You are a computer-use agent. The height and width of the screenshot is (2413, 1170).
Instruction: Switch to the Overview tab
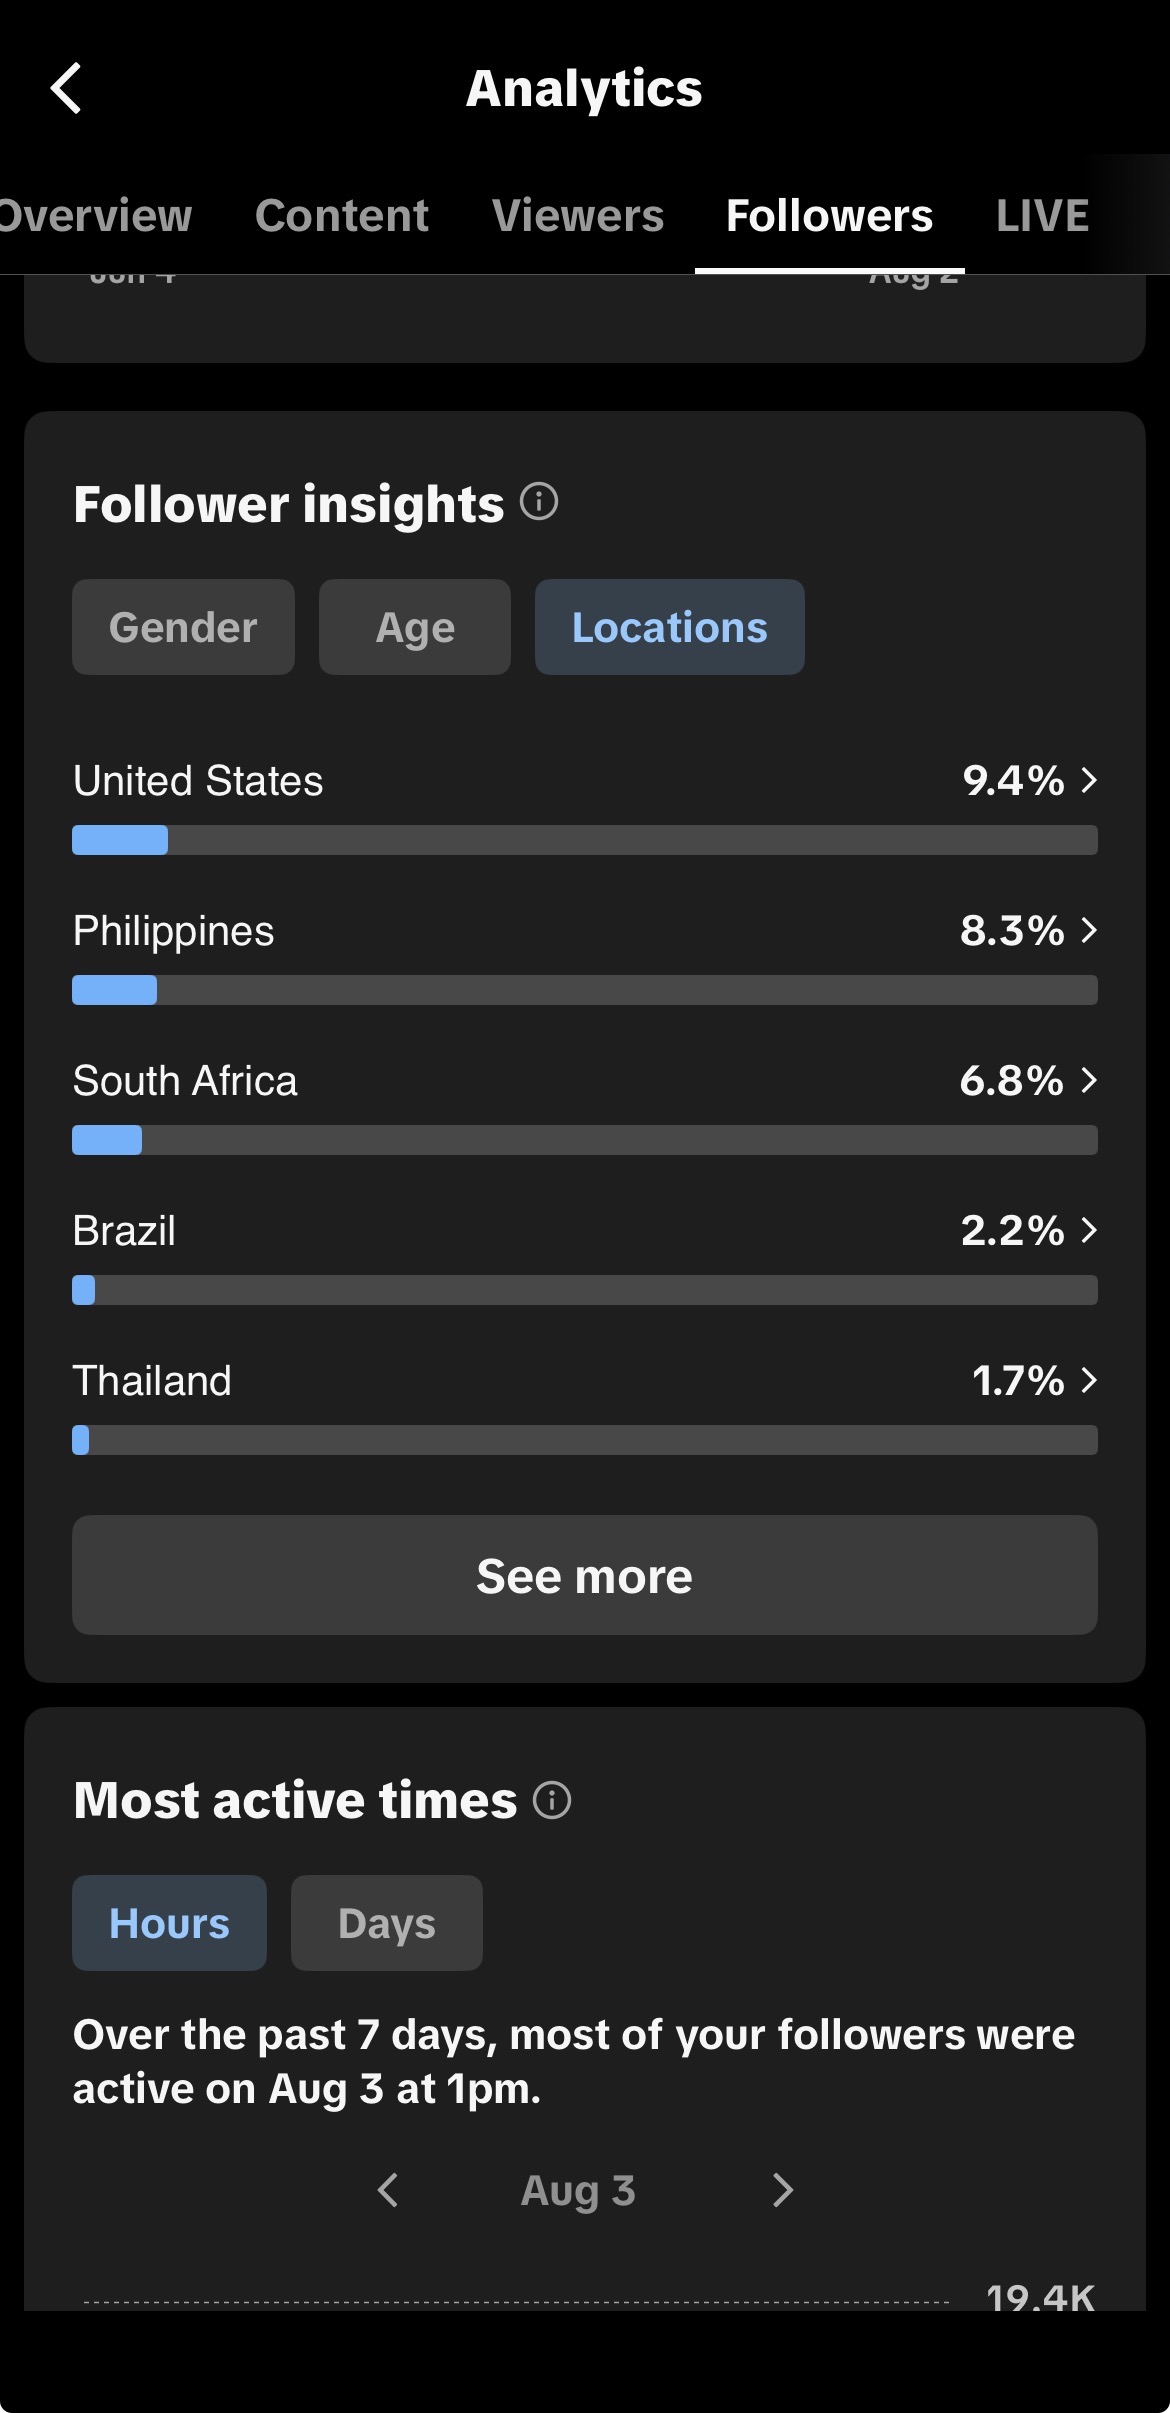(x=95, y=215)
